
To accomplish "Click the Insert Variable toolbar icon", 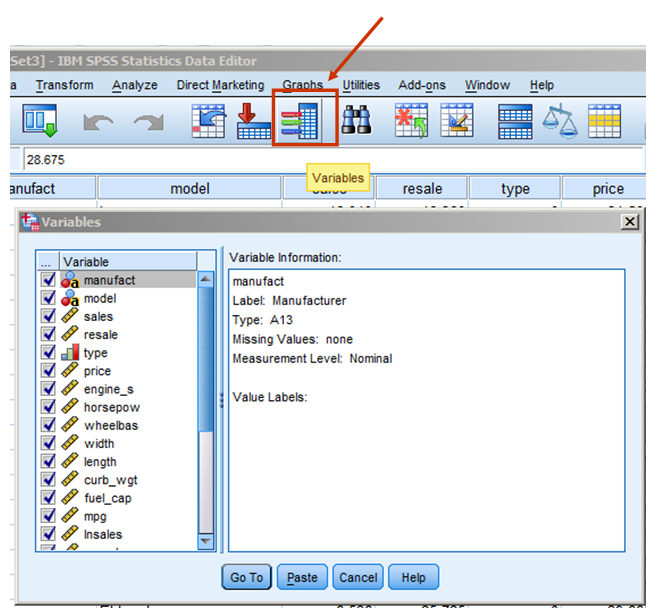I will [x=457, y=121].
